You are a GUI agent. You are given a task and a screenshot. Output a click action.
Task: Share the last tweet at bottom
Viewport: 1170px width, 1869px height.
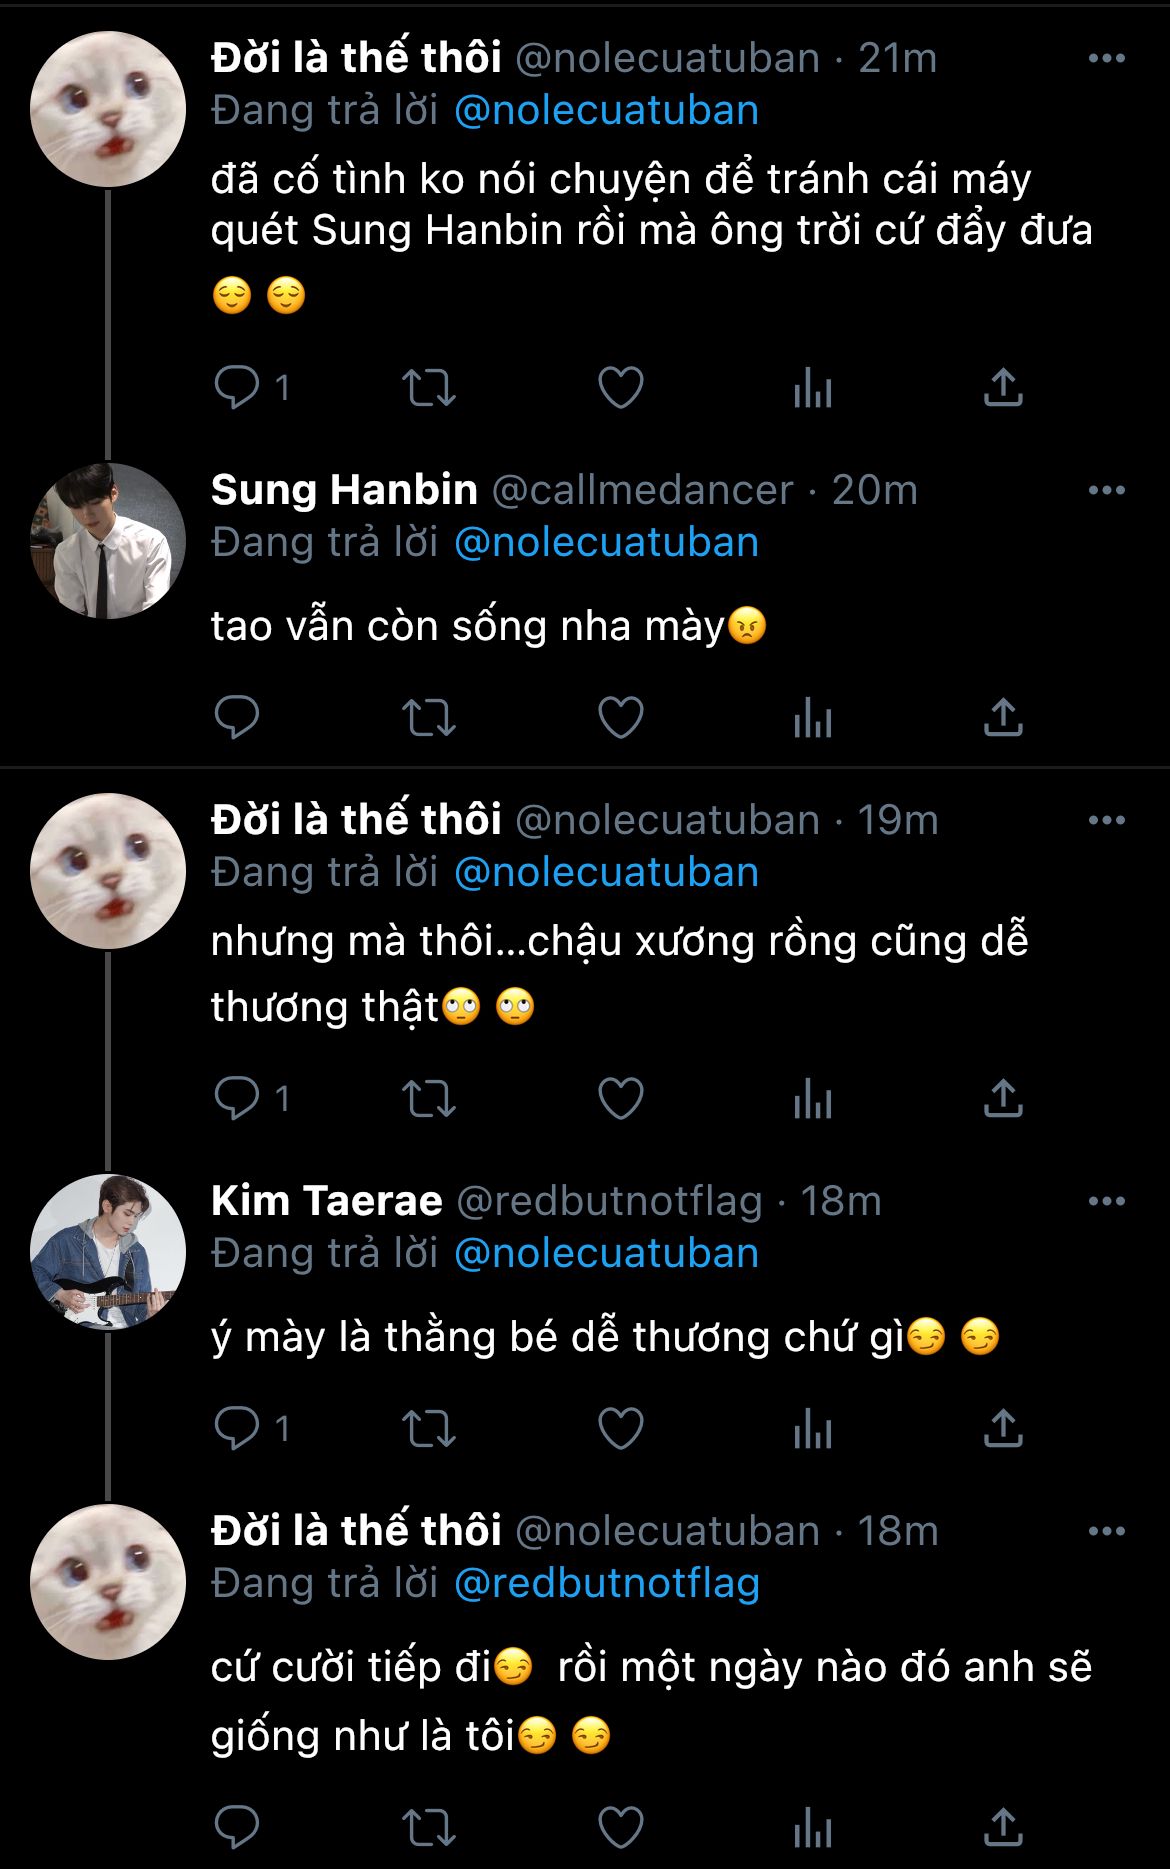(x=1003, y=1827)
